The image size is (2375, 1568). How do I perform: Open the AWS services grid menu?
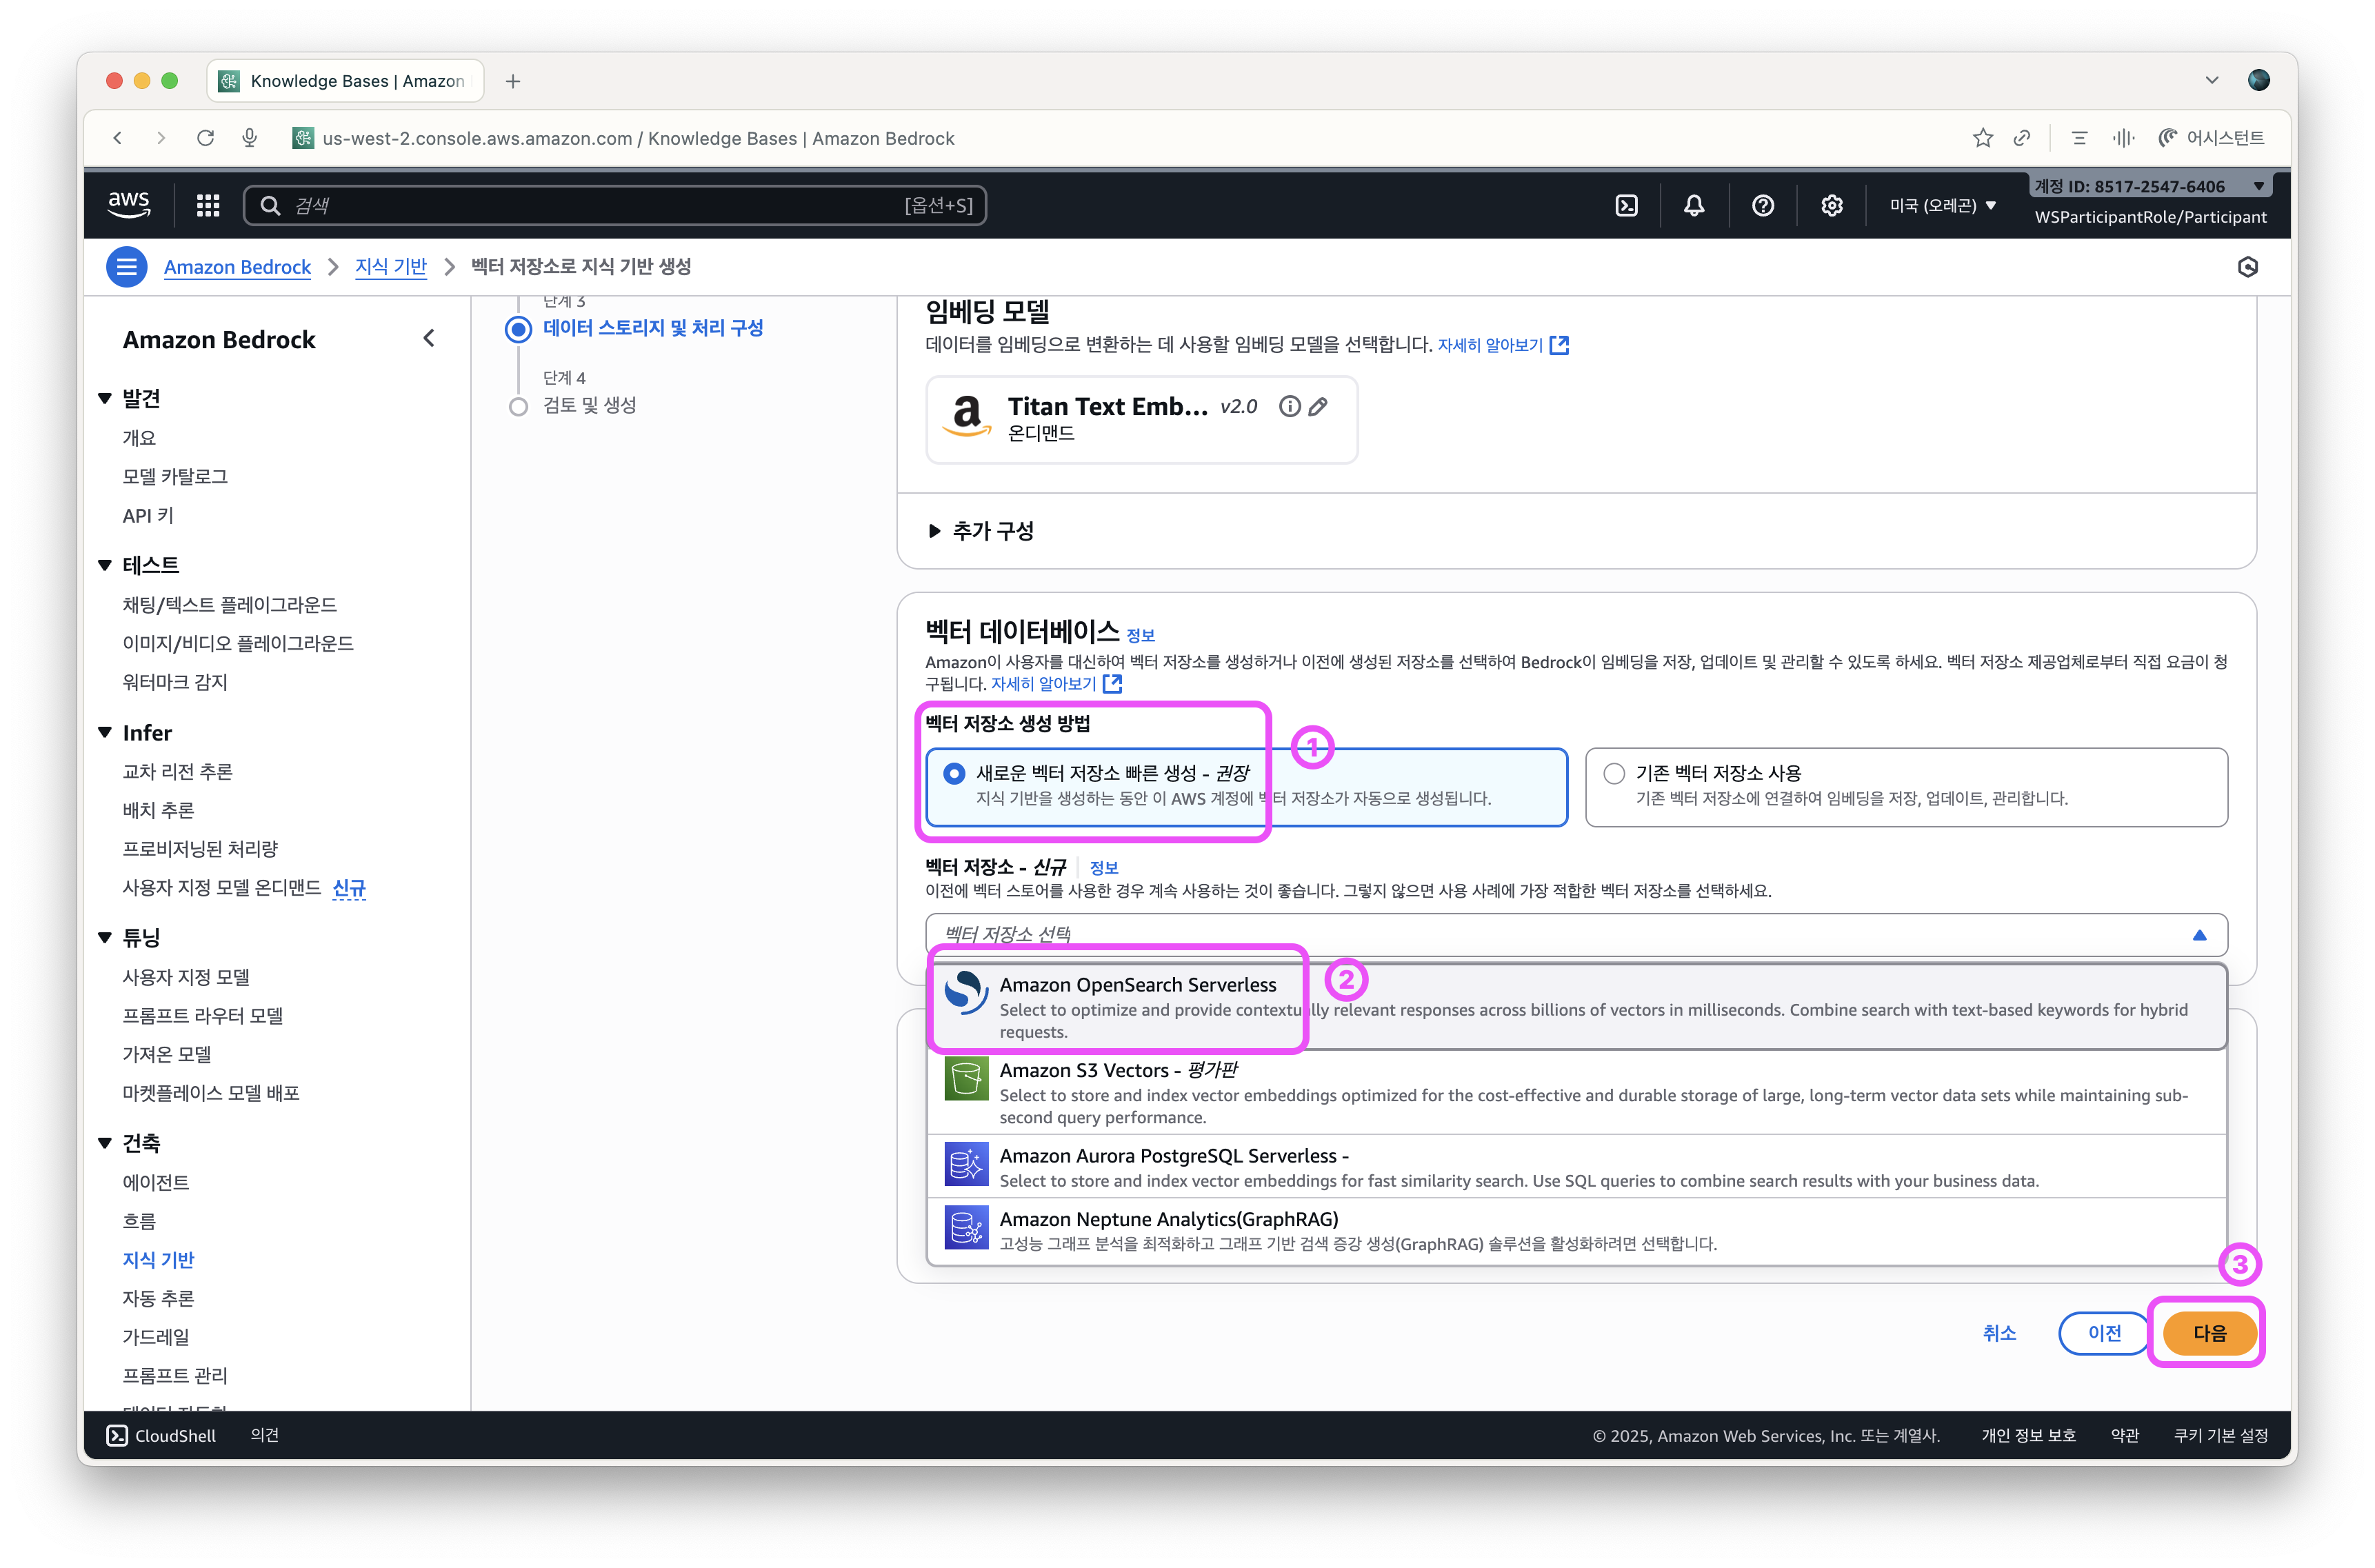coord(208,205)
